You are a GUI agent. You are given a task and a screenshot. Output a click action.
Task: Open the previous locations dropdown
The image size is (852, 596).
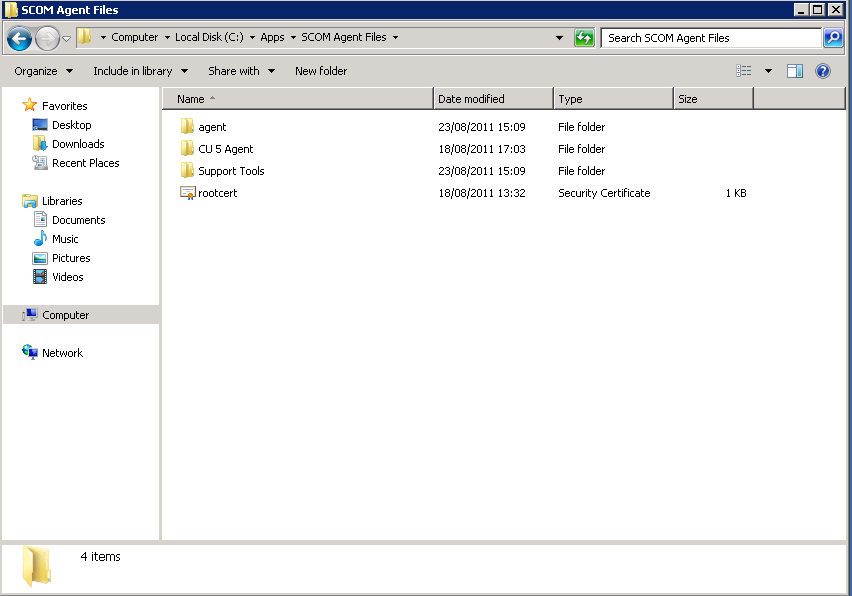(559, 38)
